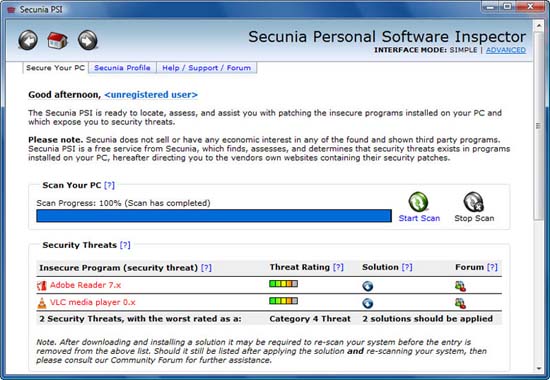Click the green Start Scan icon
Screen dimensions: 550x380
[418, 202]
